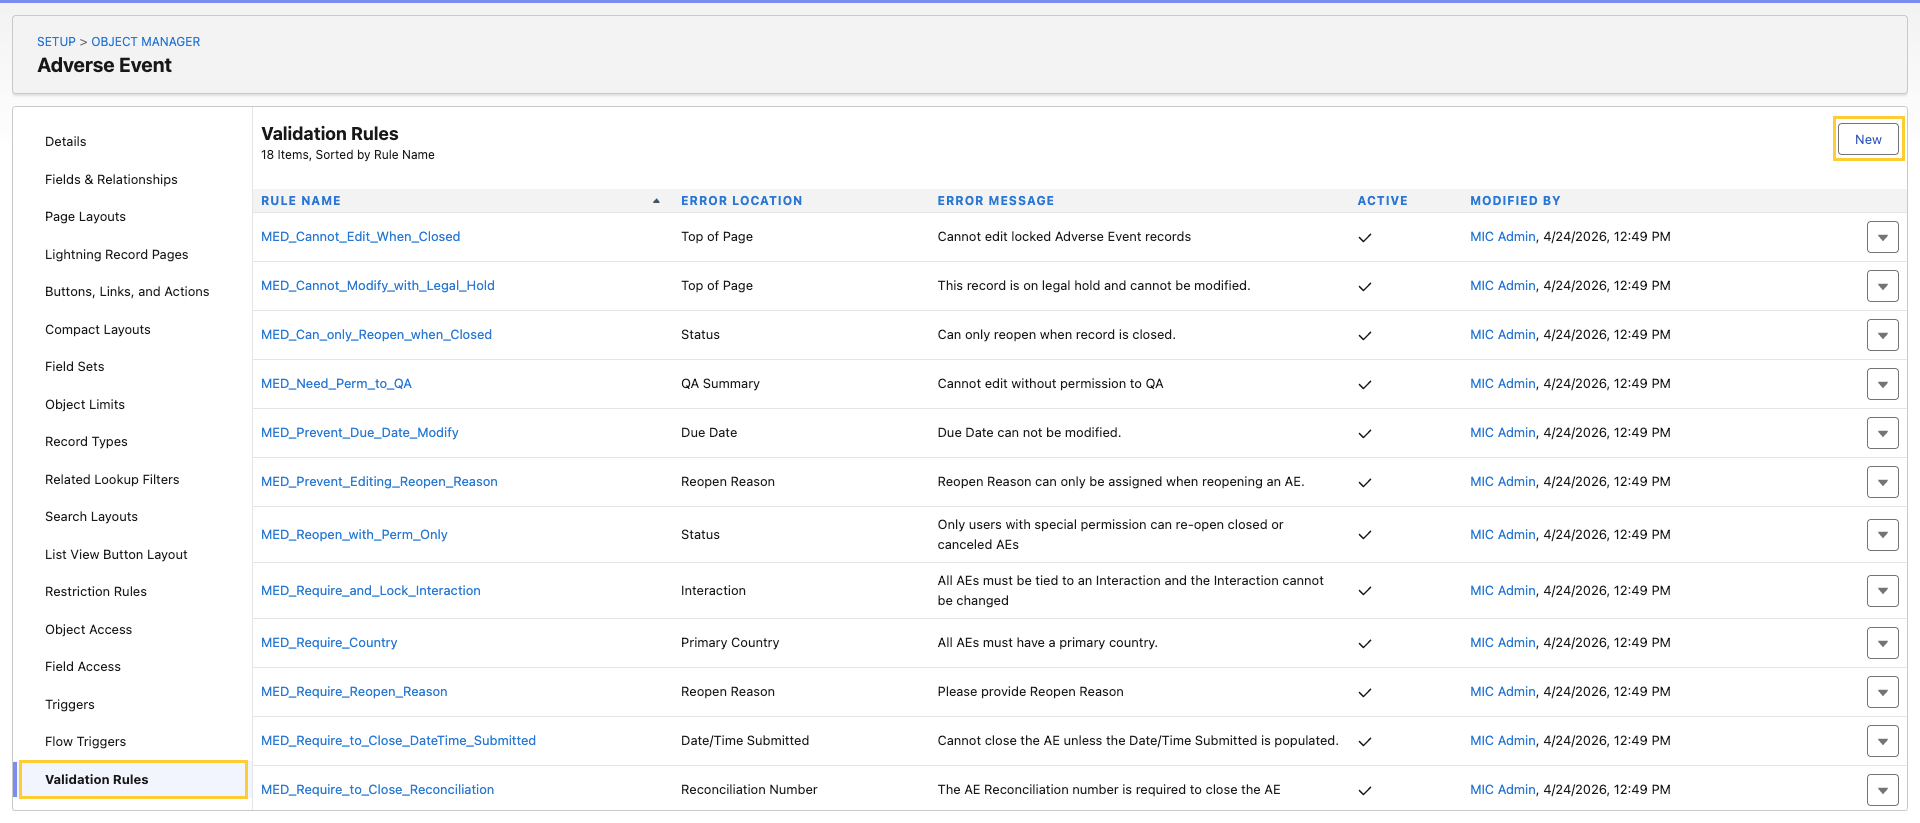Screen dimensions: 1920x823
Task: Open the row menu for MED_Require_and_Lock_Interaction
Action: coord(1882,591)
